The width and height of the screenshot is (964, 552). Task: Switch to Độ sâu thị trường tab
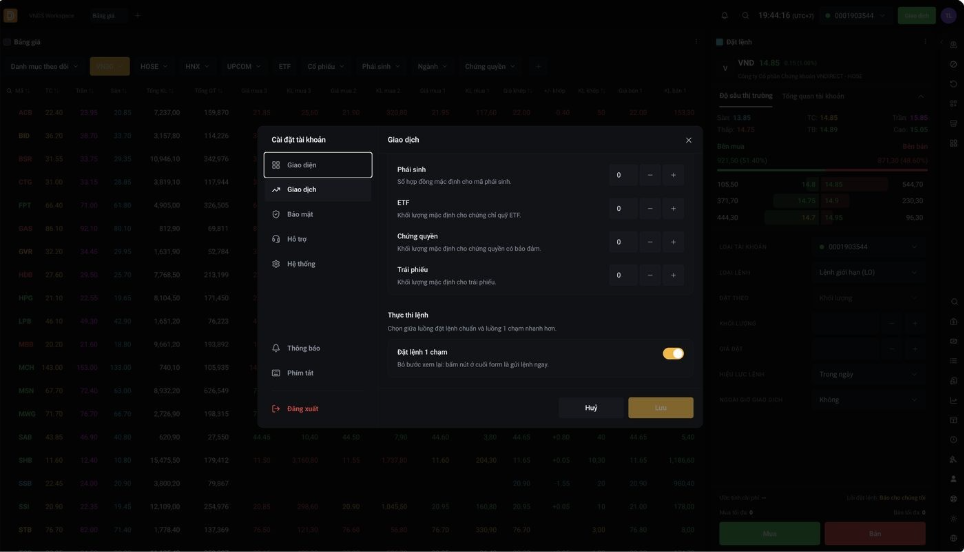[x=746, y=96]
